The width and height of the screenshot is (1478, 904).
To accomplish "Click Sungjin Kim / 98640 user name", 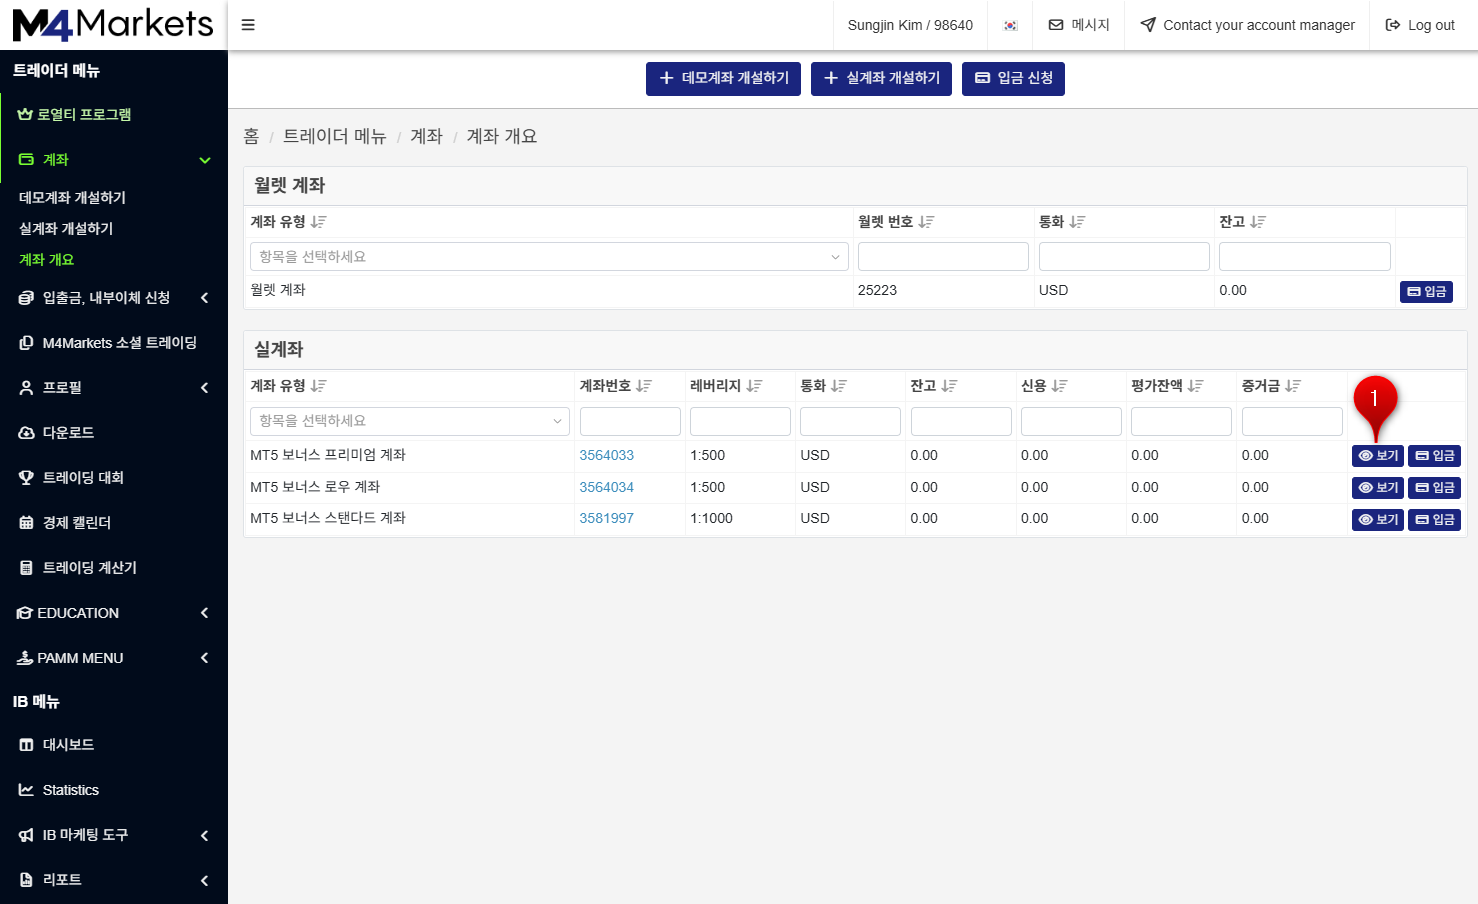I will 910,25.
